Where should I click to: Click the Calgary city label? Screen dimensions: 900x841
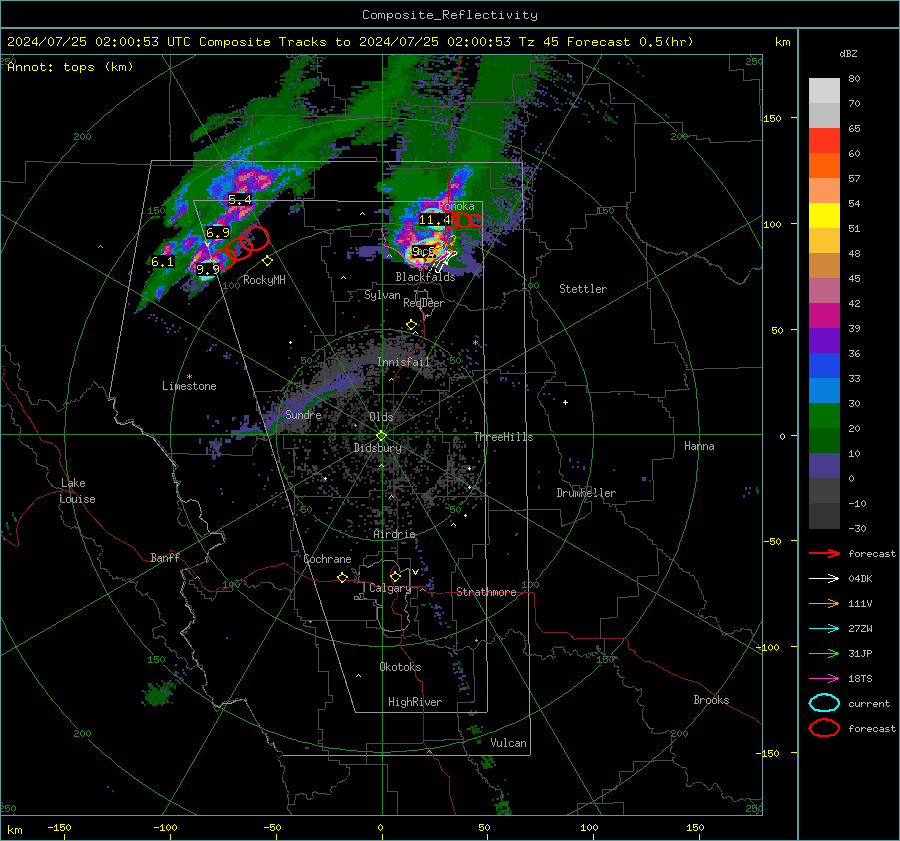[390, 588]
